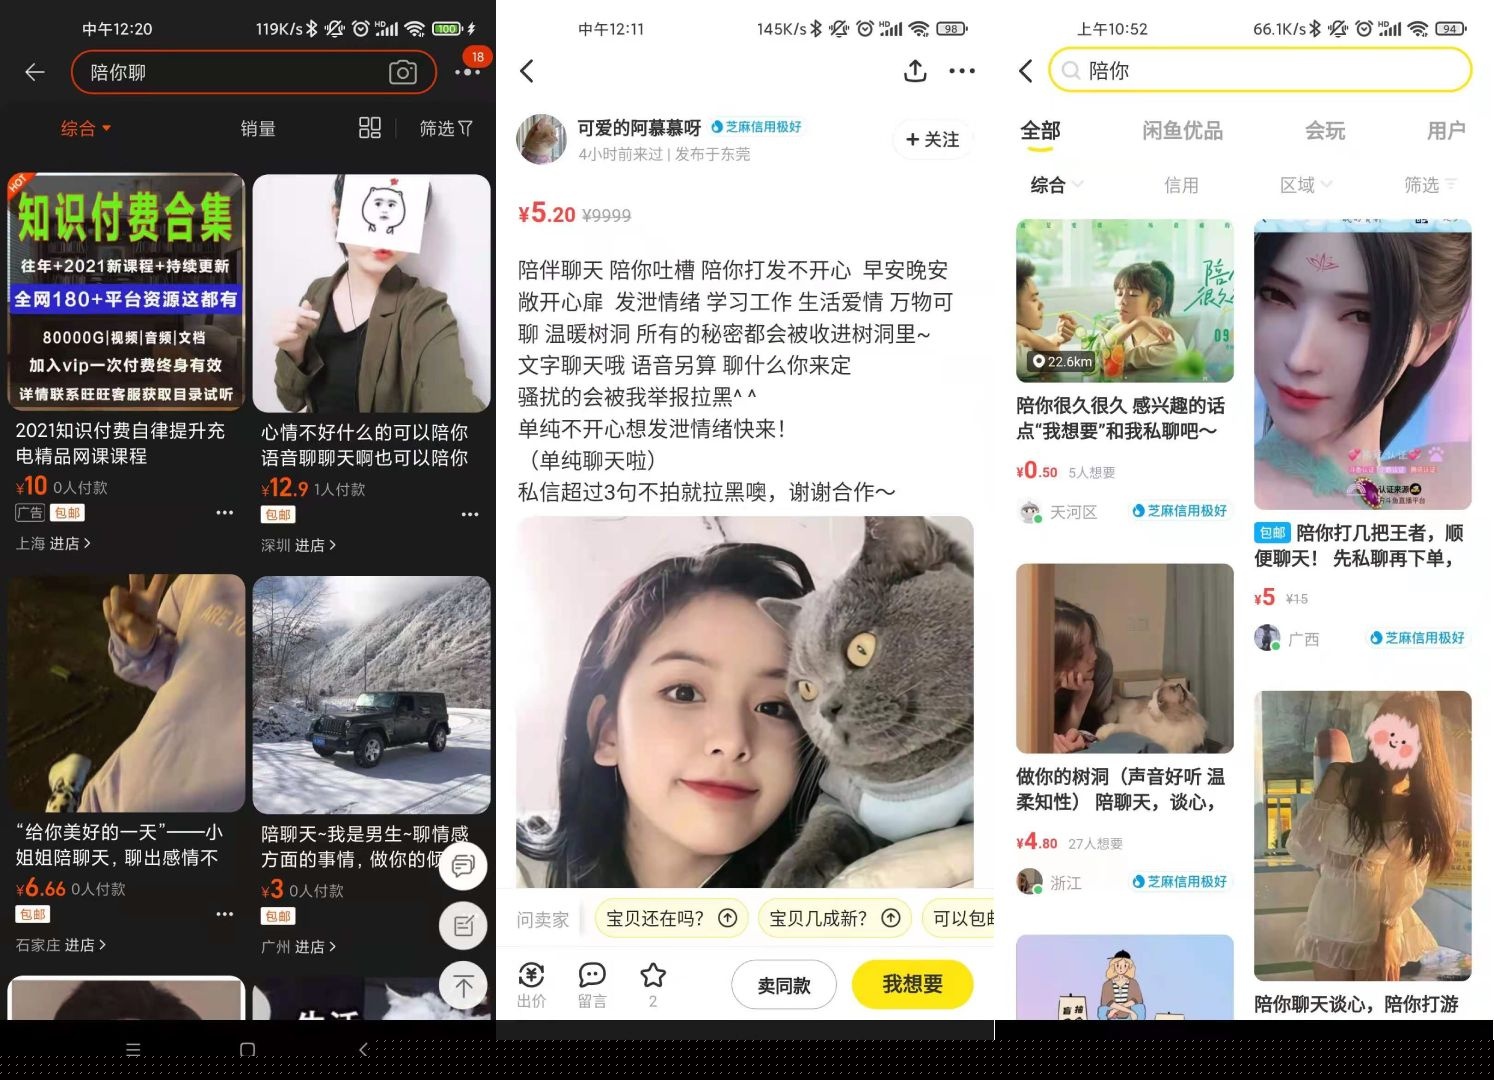Open the 知识付费合集 listing image
Viewport: 1494px width, 1080px height.
click(x=126, y=292)
